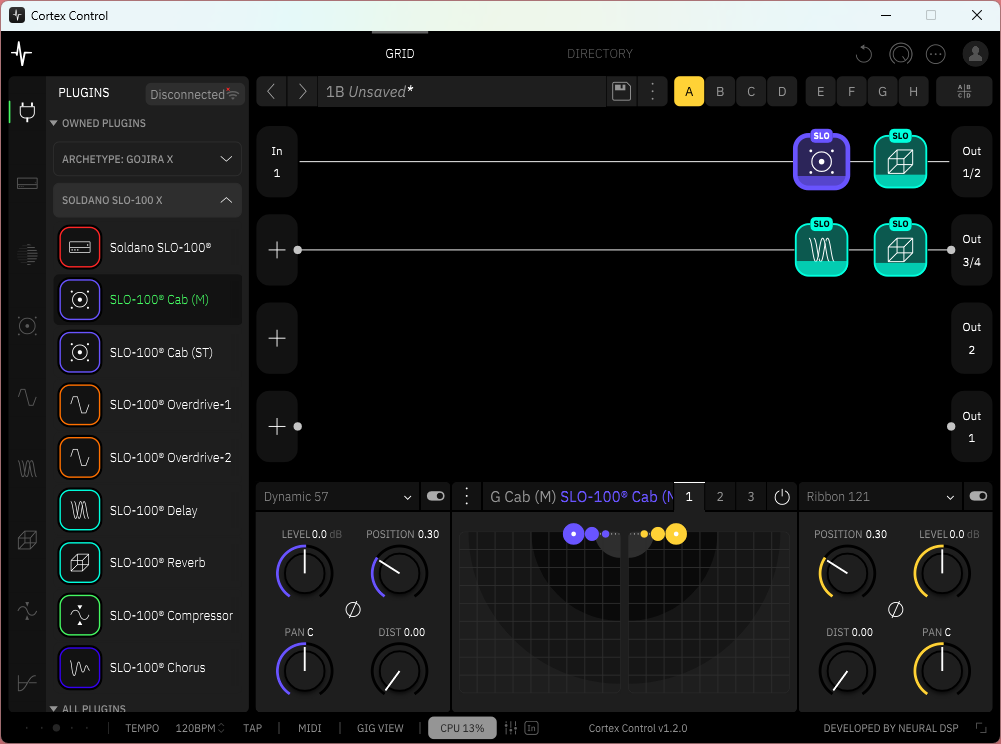The width and height of the screenshot is (1001, 744).
Task: Open the scene settings sliders icon
Action: [x=964, y=91]
